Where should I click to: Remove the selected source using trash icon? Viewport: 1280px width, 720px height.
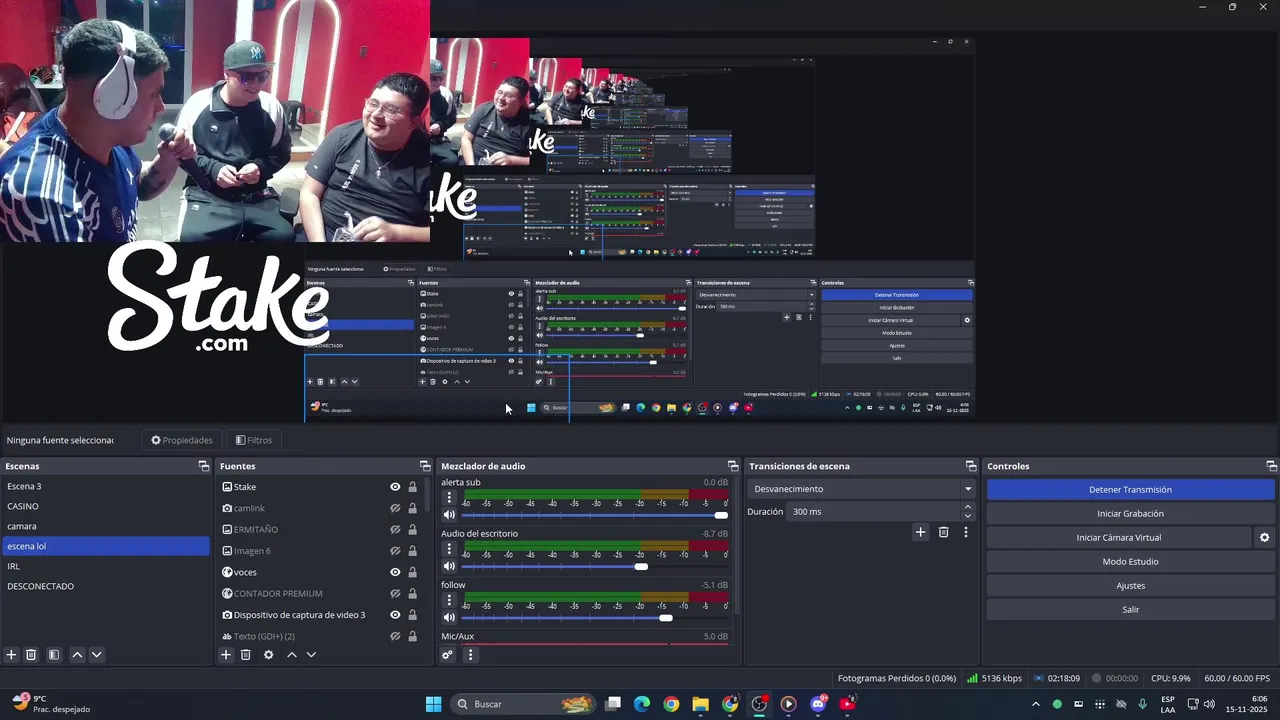click(x=245, y=655)
